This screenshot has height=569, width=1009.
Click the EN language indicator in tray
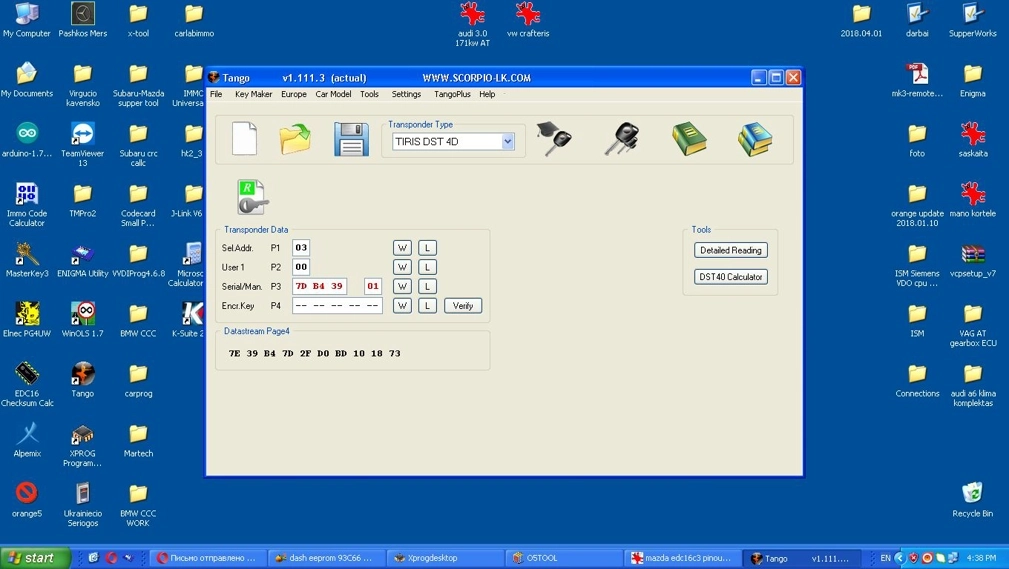885,558
